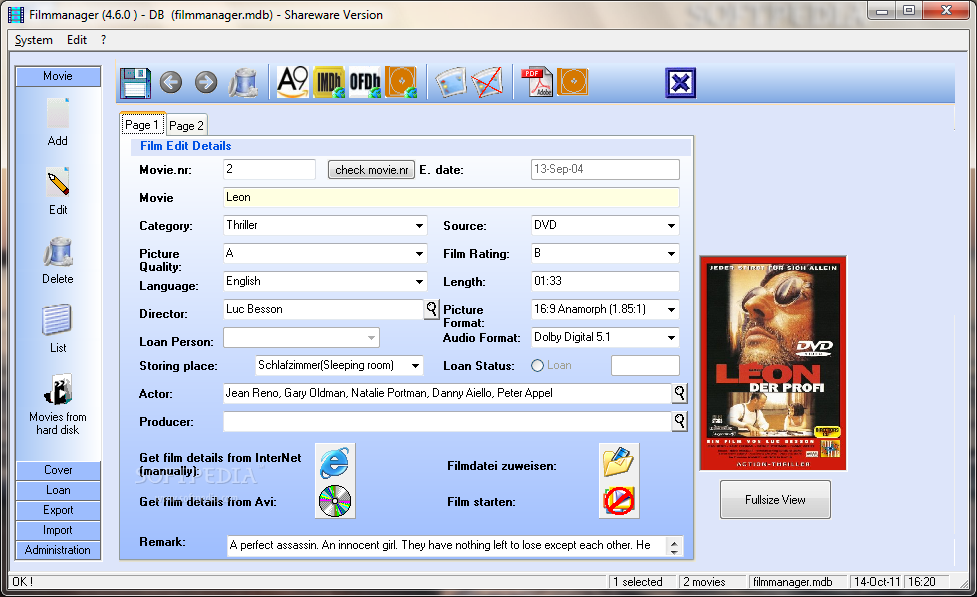Screen dimensions: 977x597
Task: Go to previous record with left arrow
Action: tap(171, 82)
